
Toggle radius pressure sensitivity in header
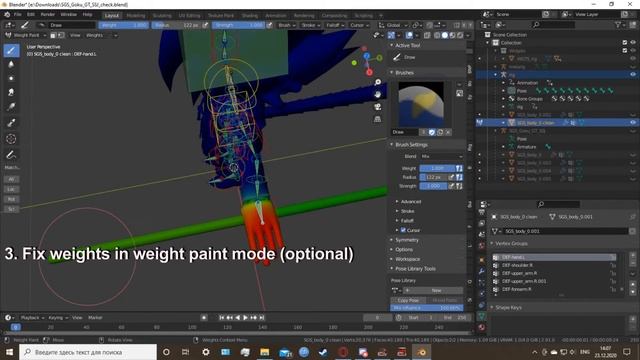click(x=205, y=25)
